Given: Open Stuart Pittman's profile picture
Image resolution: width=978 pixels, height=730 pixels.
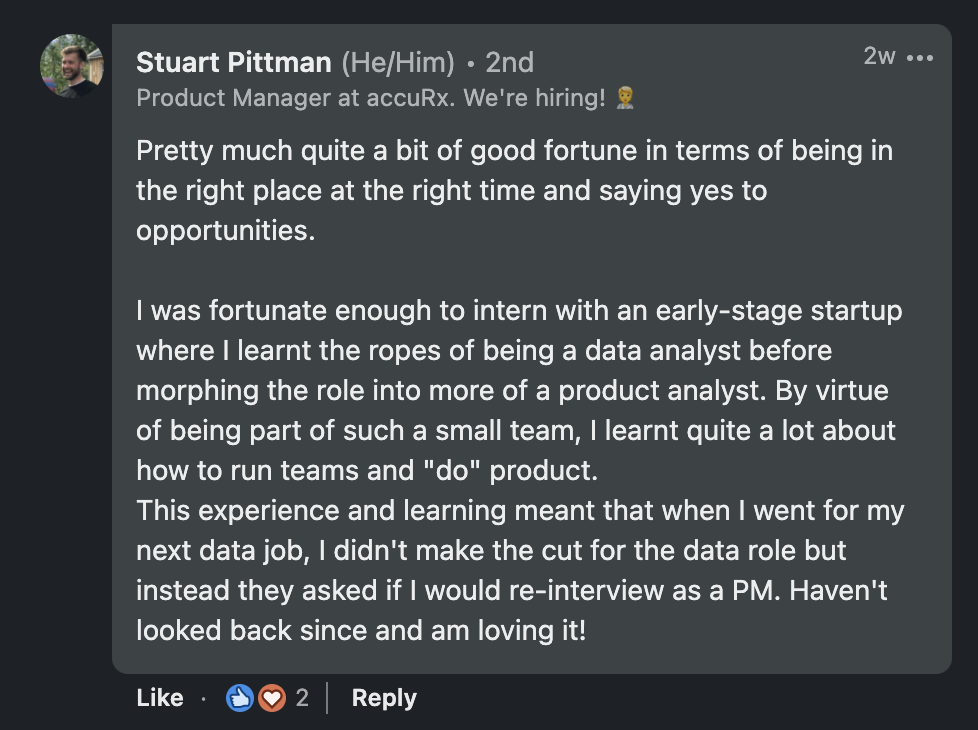Looking at the screenshot, I should tap(72, 66).
